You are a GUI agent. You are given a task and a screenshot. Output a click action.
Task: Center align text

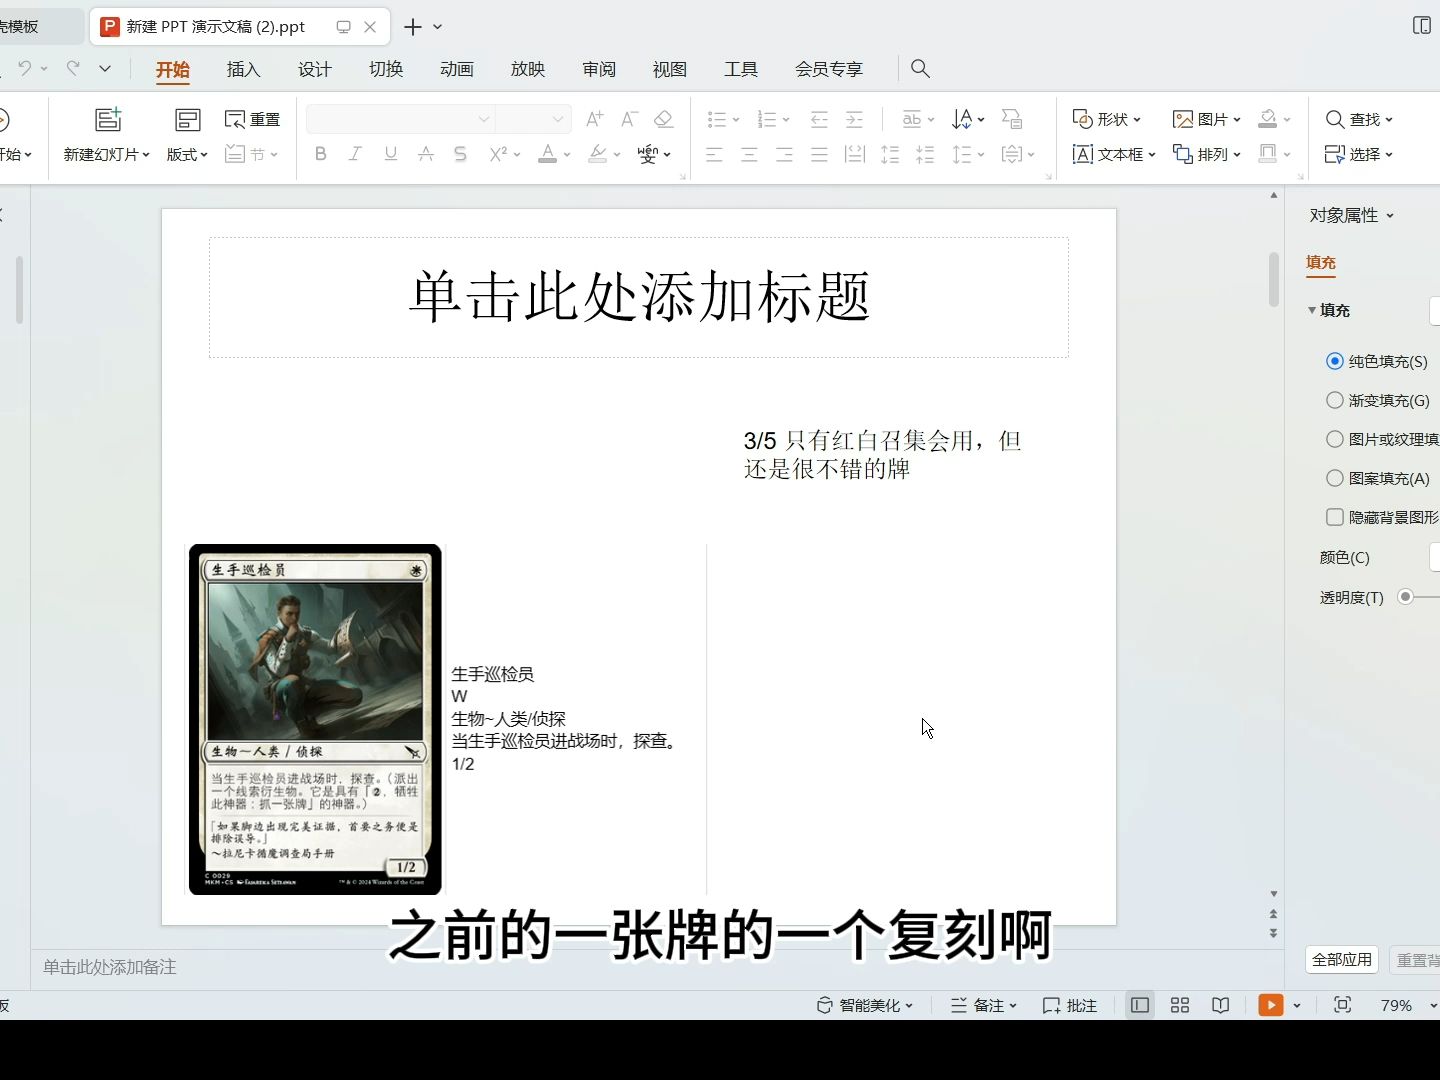(749, 154)
